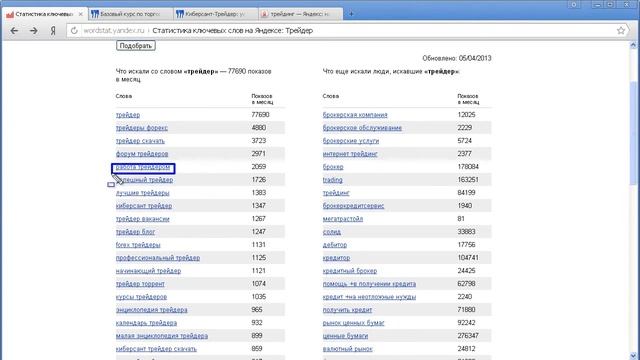This screenshot has width=640, height=360.
Task: Open the форум трейдеров link
Action: pyautogui.click(x=142, y=154)
